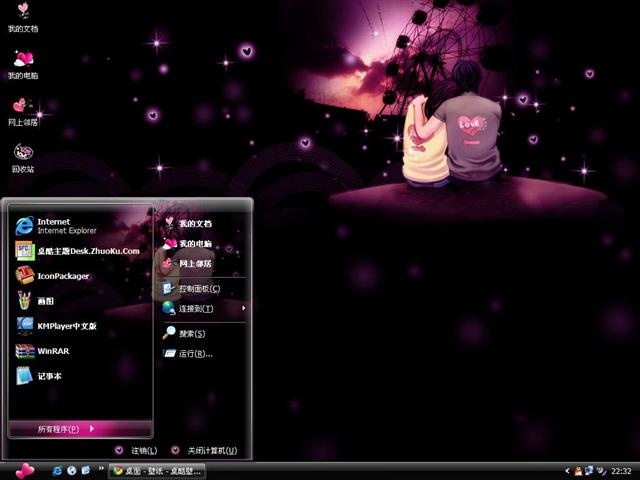Click 注销(L) log off button
This screenshot has height=480, width=640.
click(136, 451)
